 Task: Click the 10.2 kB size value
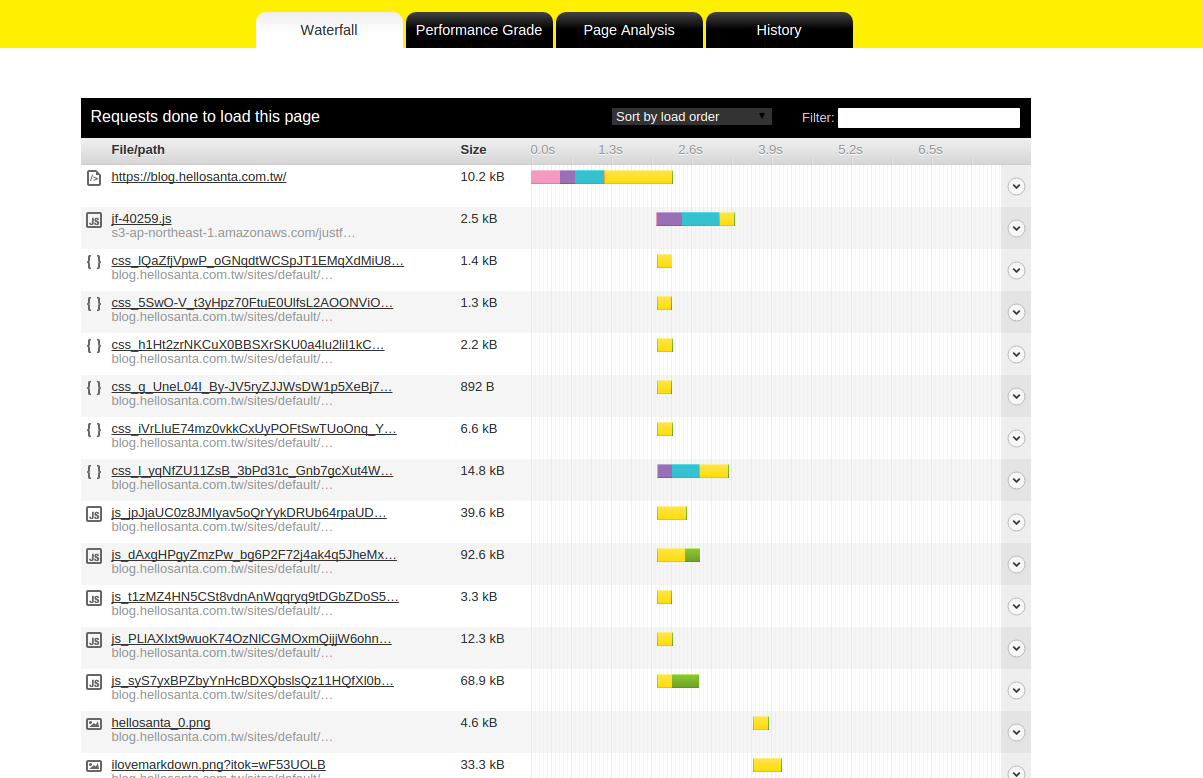coord(482,177)
